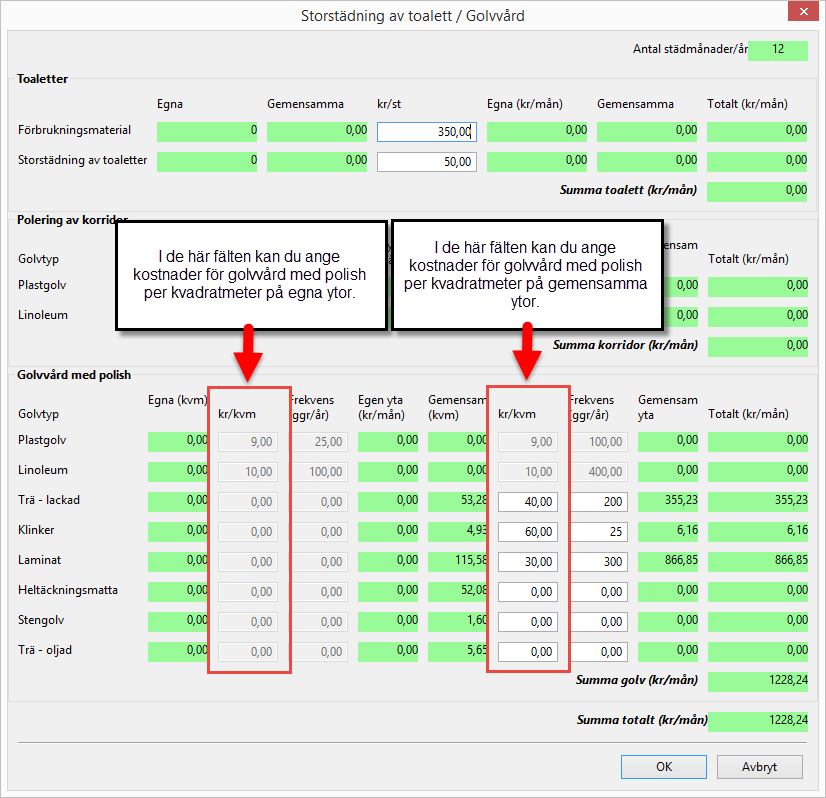
Task: Click Heltäckningsmatta kr/kvm field for shared areas
Action: (528, 591)
